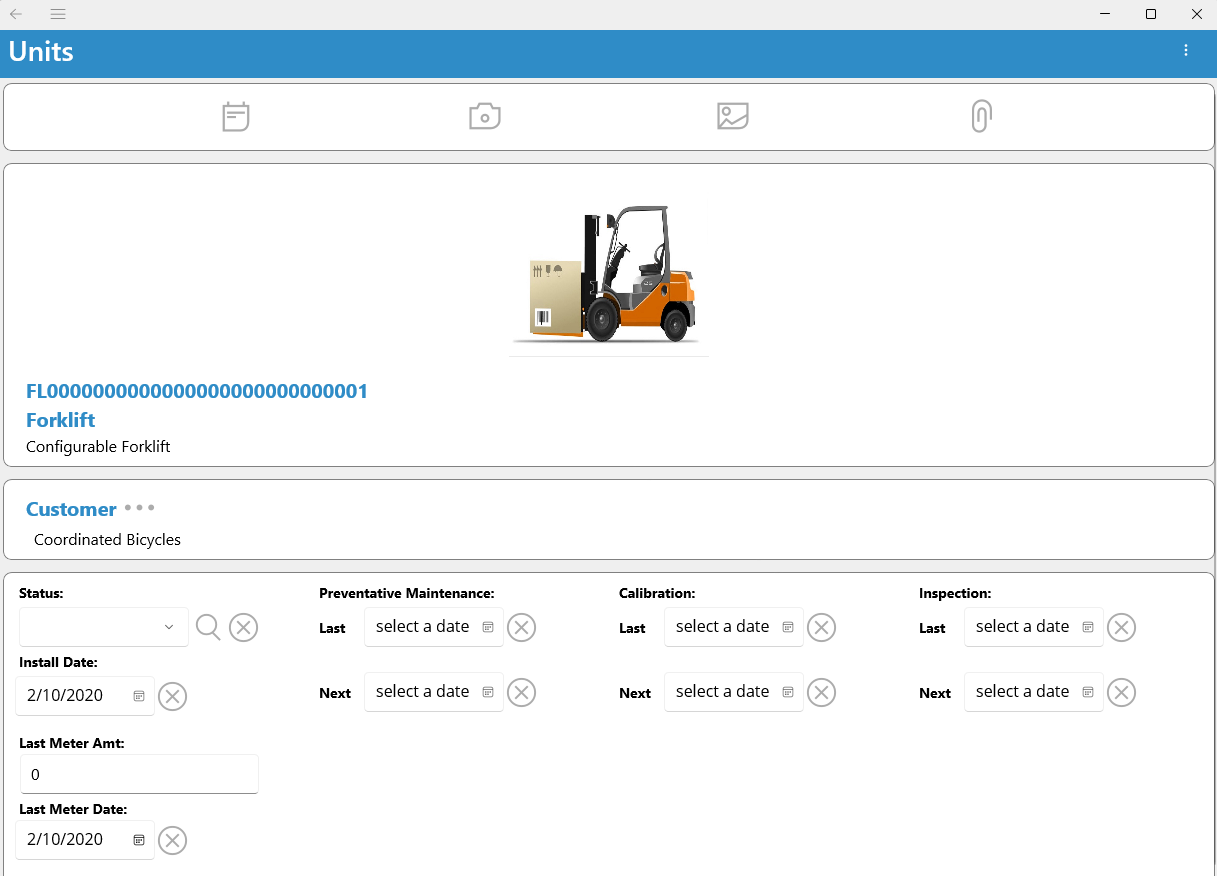Screen dimensions: 1217x876
Task: Open the vertical dots overflow menu
Action: click(1186, 50)
